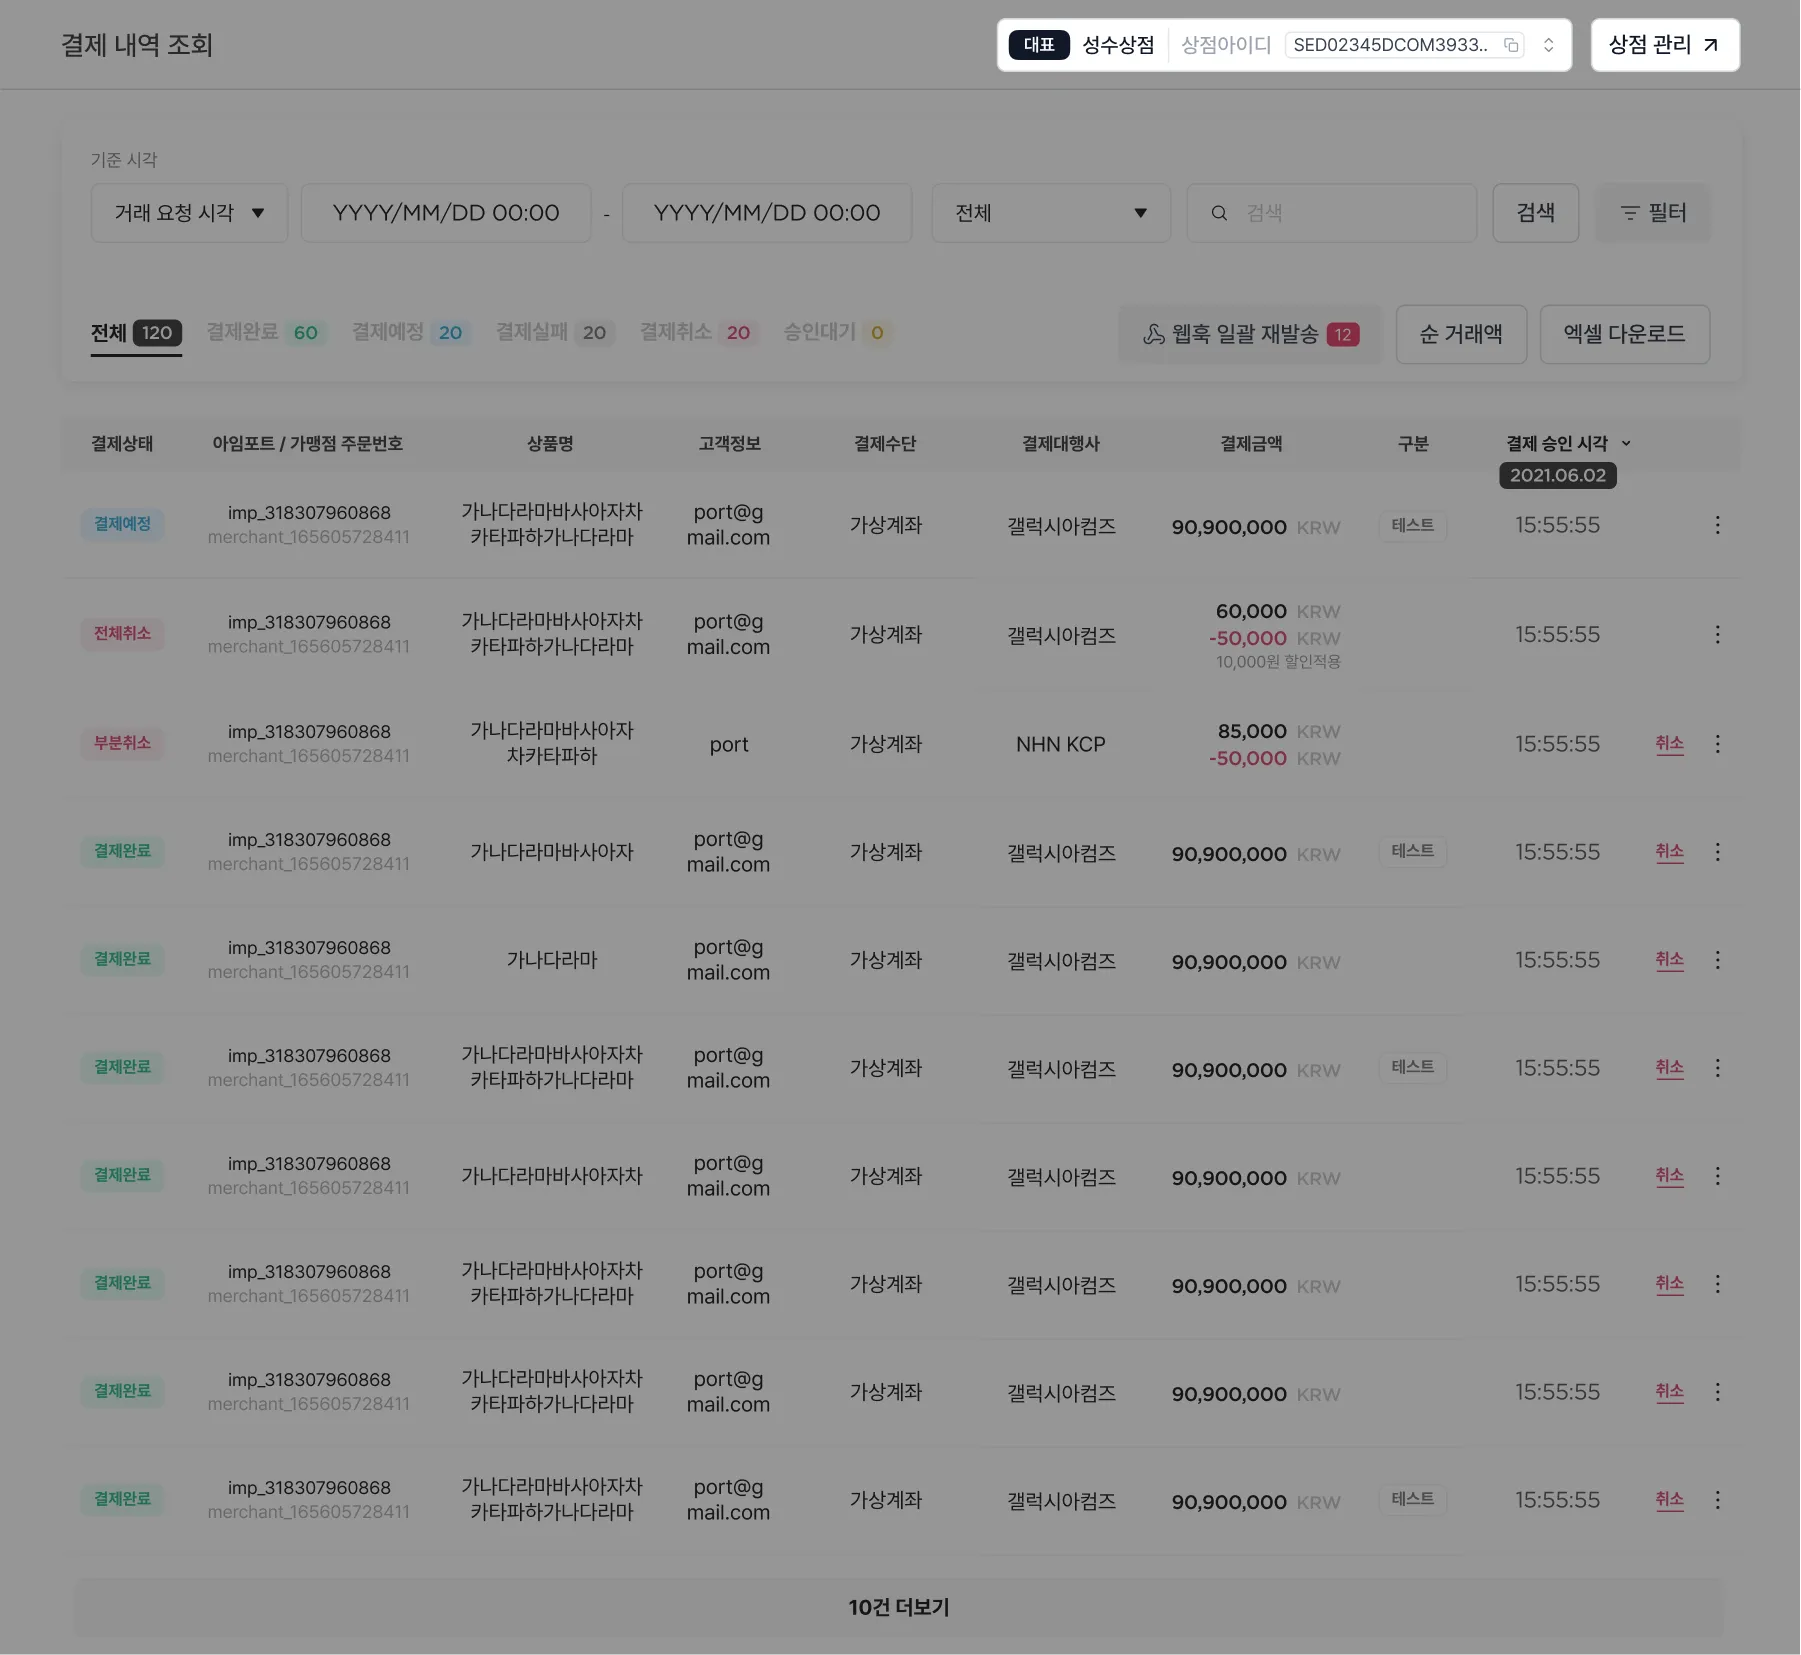This screenshot has width=1801, height=1655.
Task: Switch to the 결제완료 tab
Action: click(262, 332)
